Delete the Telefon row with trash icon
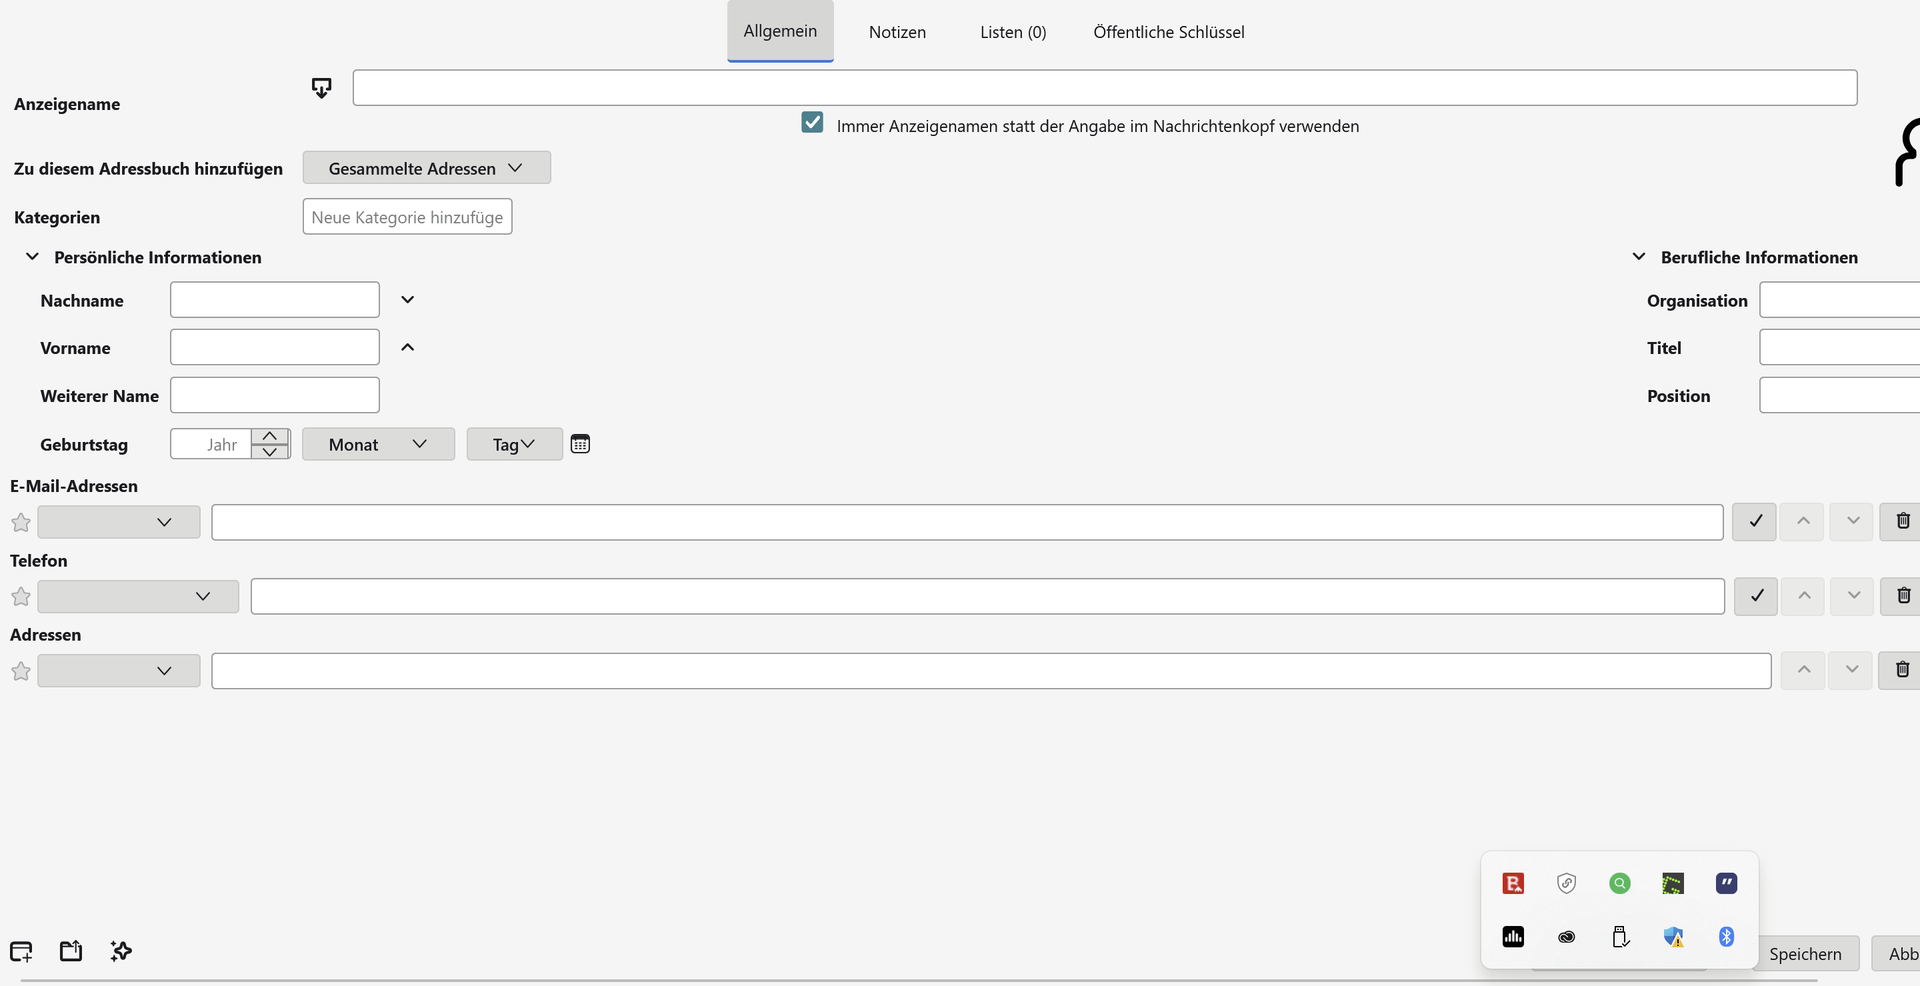The height and width of the screenshot is (986, 1920). [1902, 596]
